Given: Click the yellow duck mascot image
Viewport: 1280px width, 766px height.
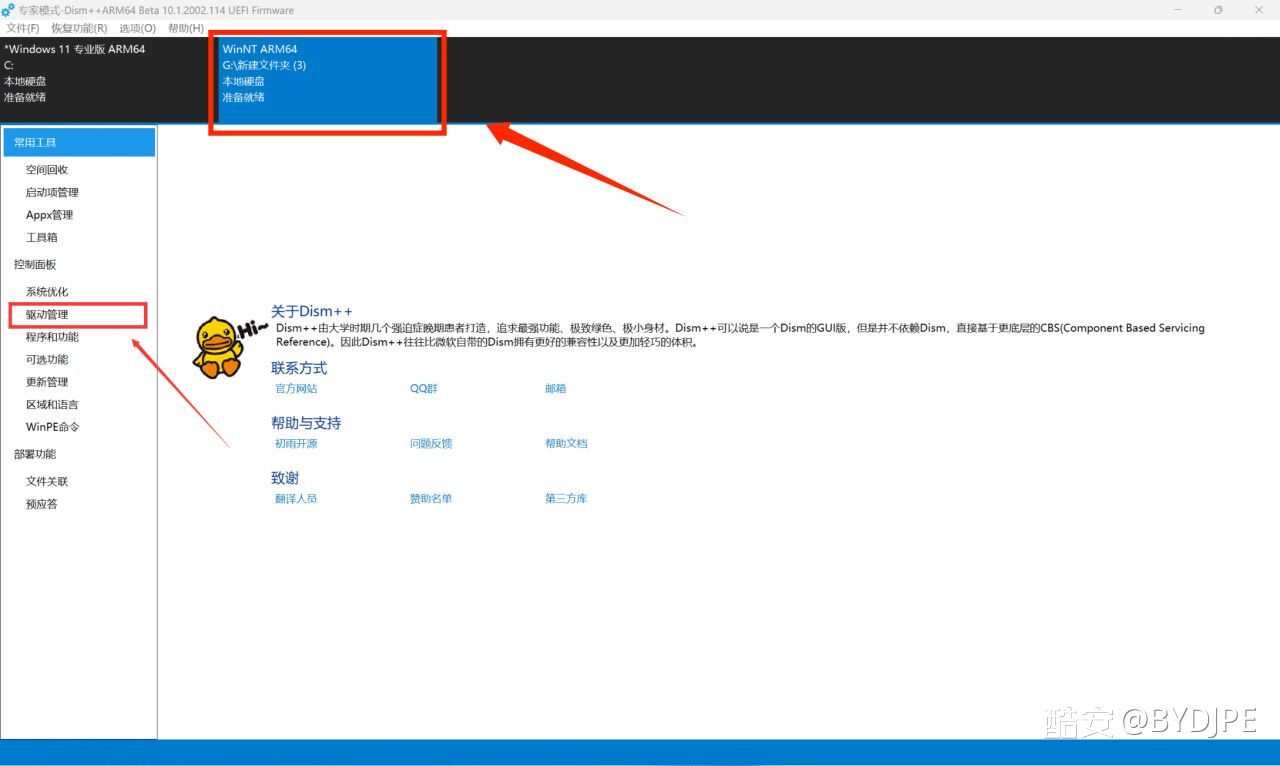Looking at the screenshot, I should (x=217, y=346).
